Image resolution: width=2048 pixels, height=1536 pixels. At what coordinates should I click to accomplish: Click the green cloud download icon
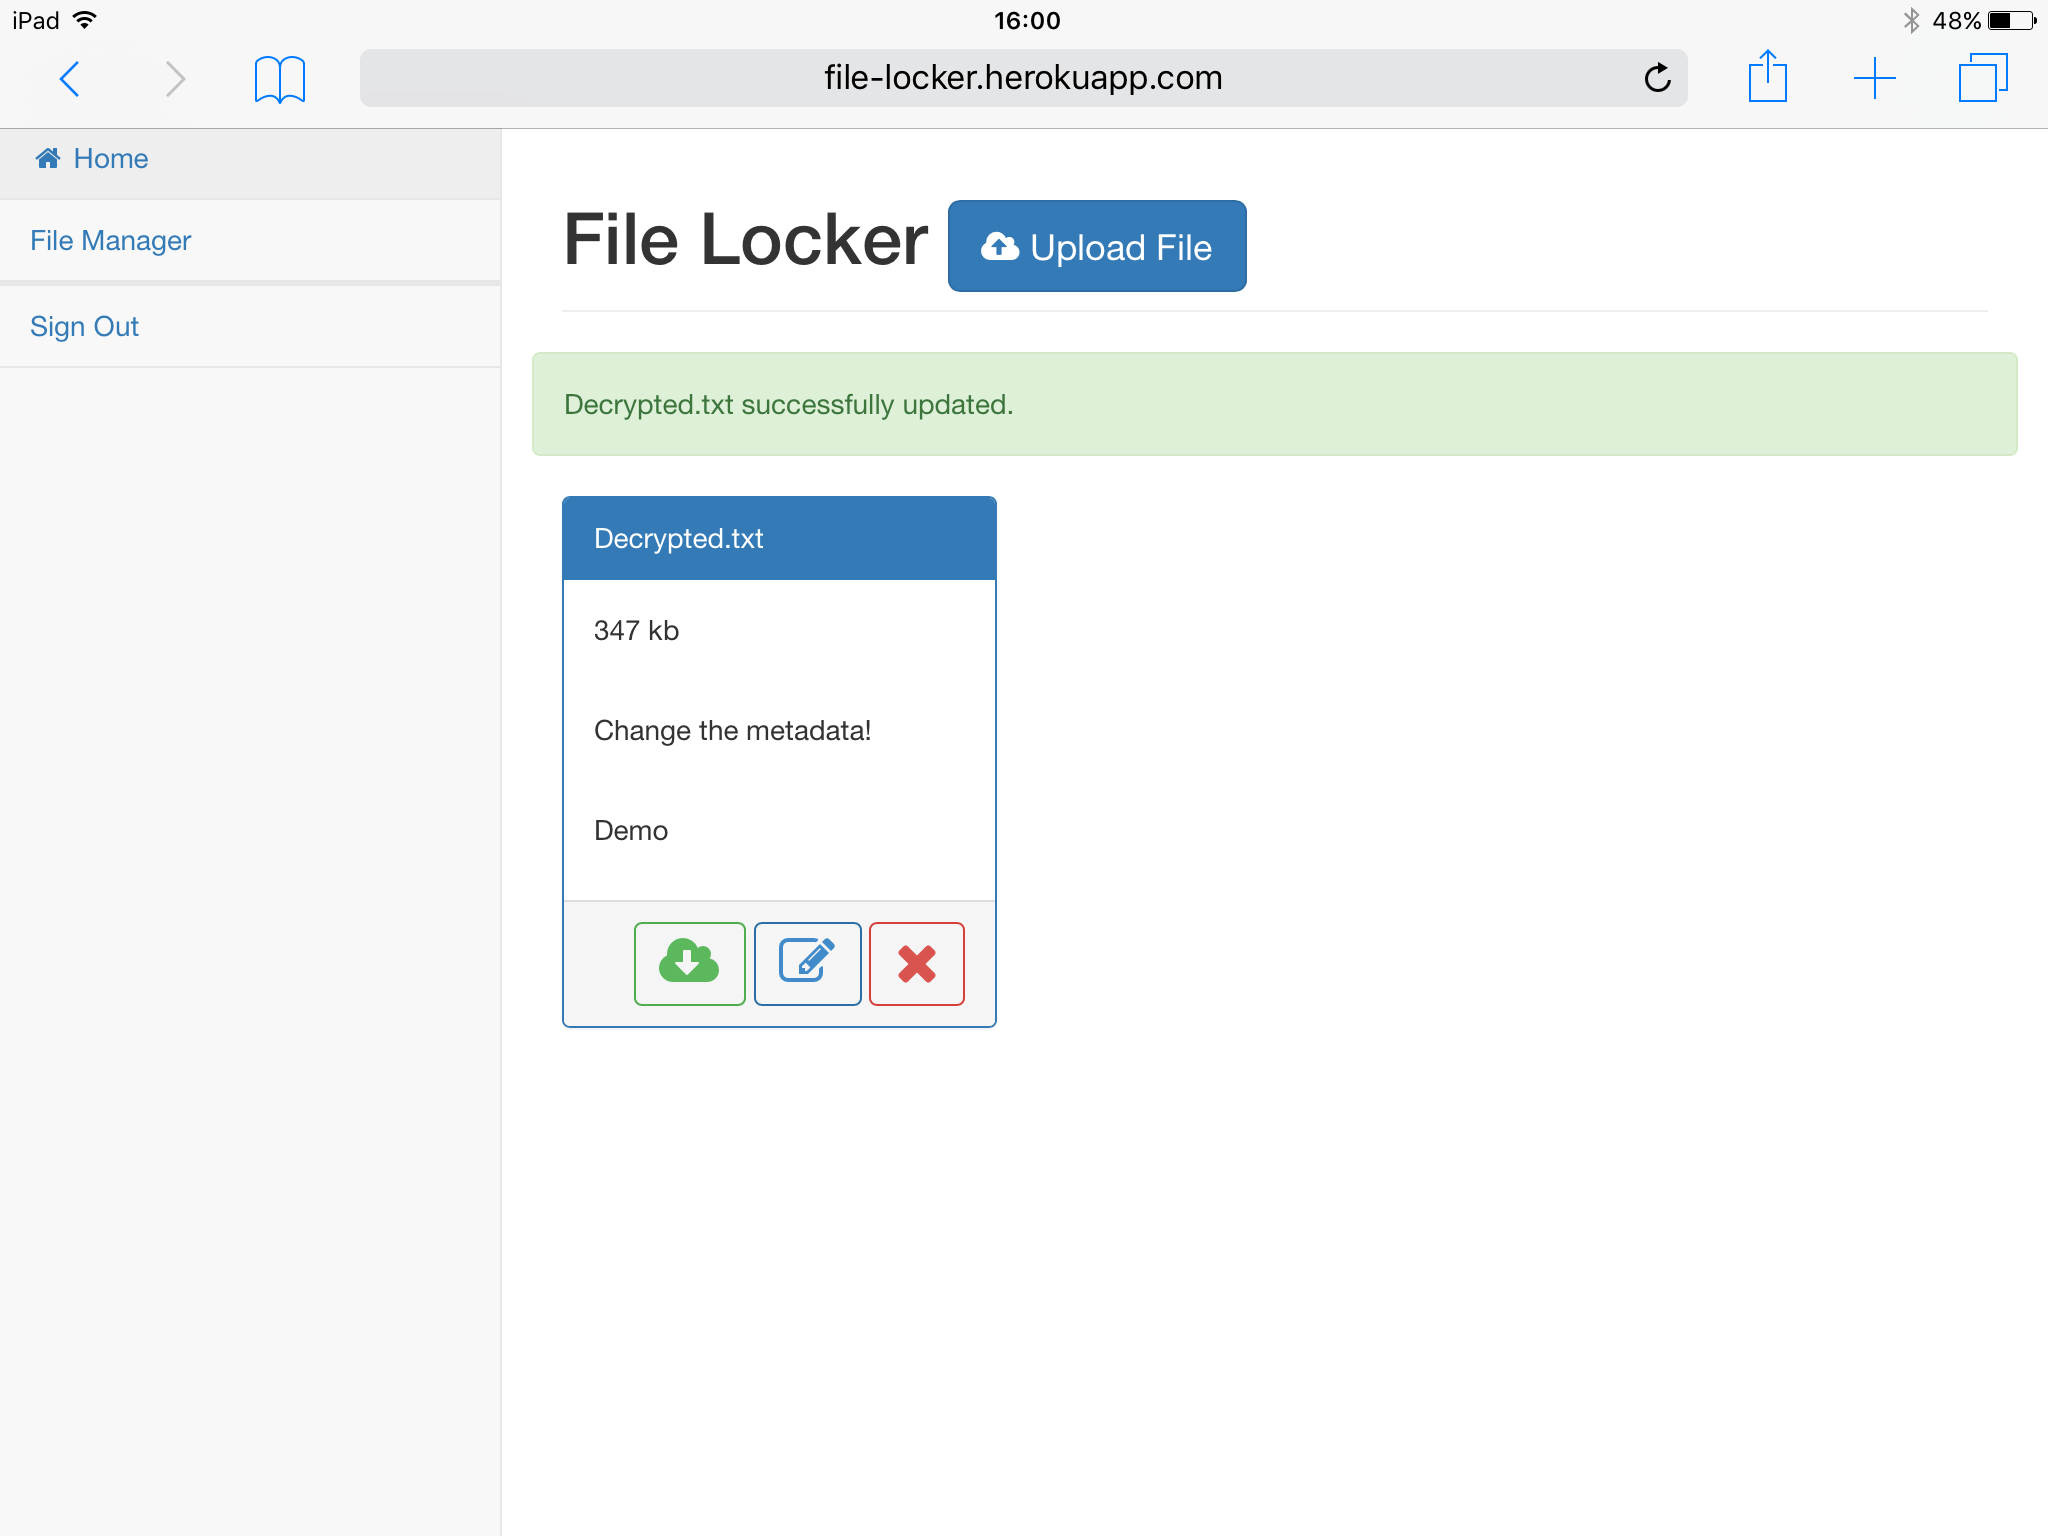pos(689,963)
